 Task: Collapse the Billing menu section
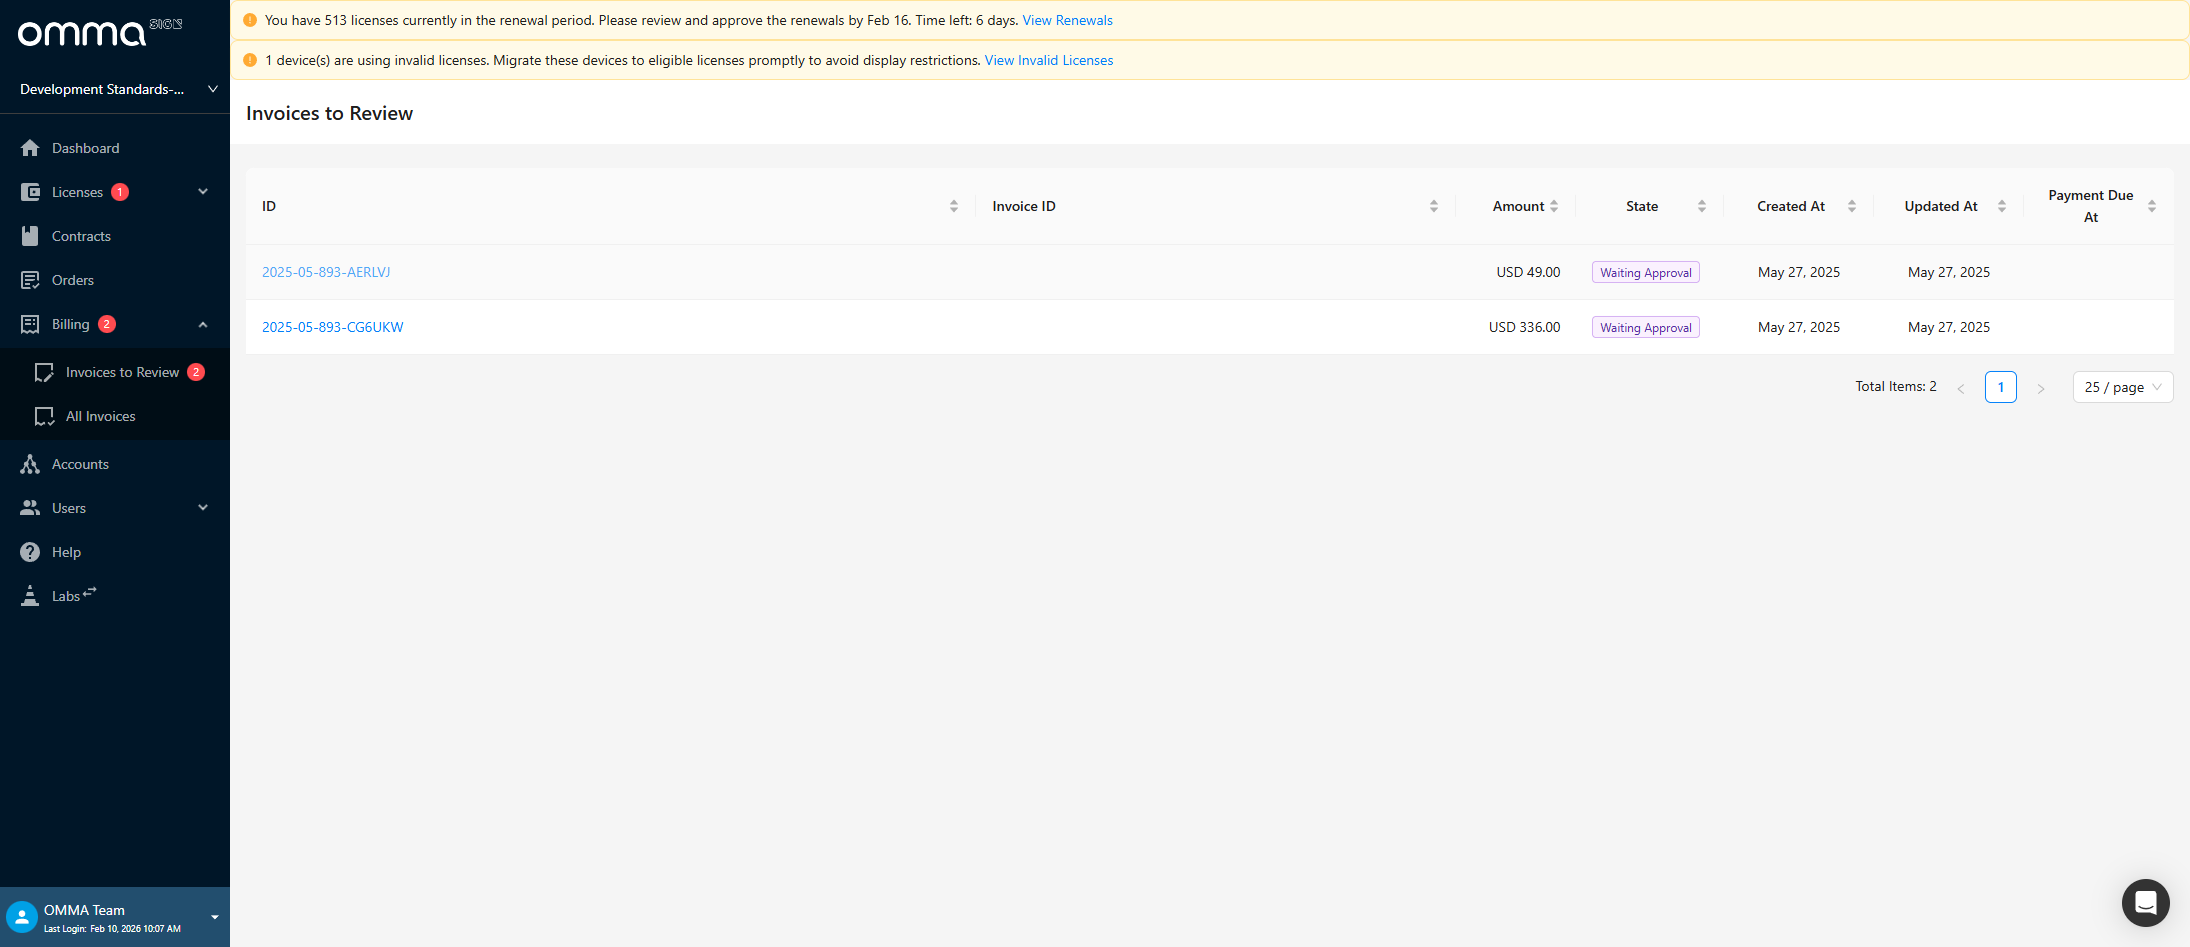pyautogui.click(x=203, y=324)
